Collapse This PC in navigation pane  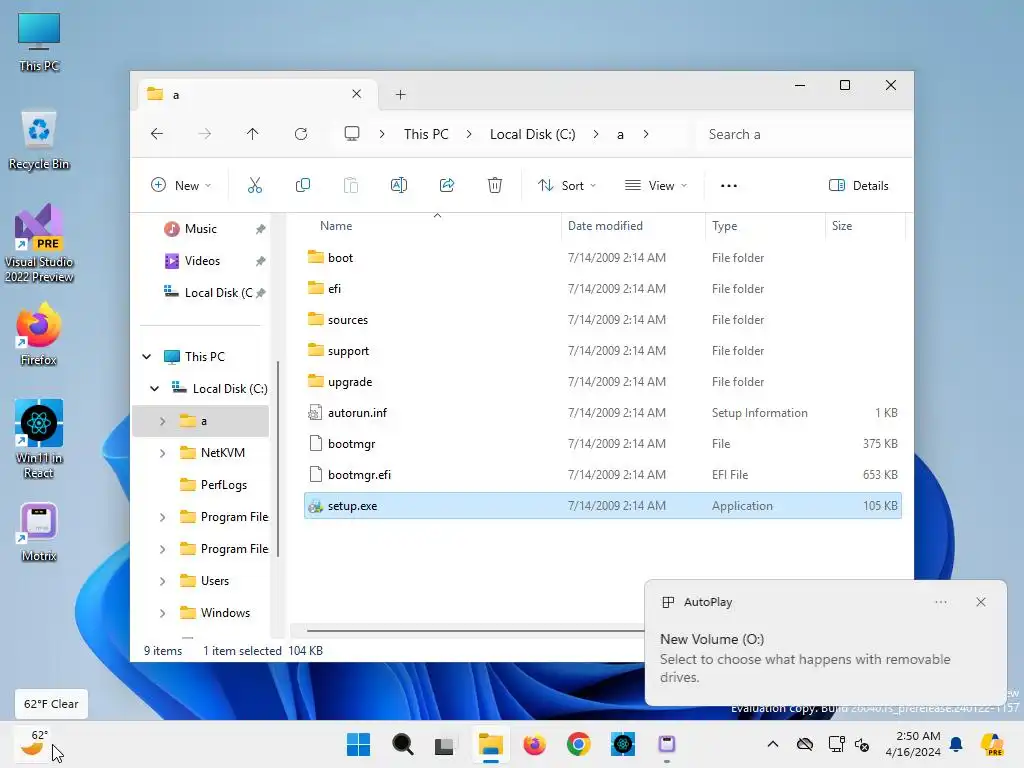pos(147,357)
